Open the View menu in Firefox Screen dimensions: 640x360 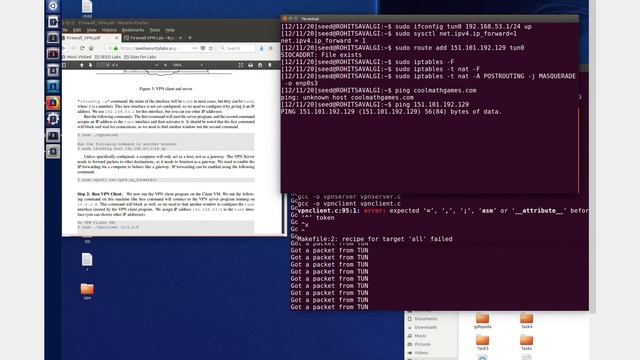(x=91, y=30)
